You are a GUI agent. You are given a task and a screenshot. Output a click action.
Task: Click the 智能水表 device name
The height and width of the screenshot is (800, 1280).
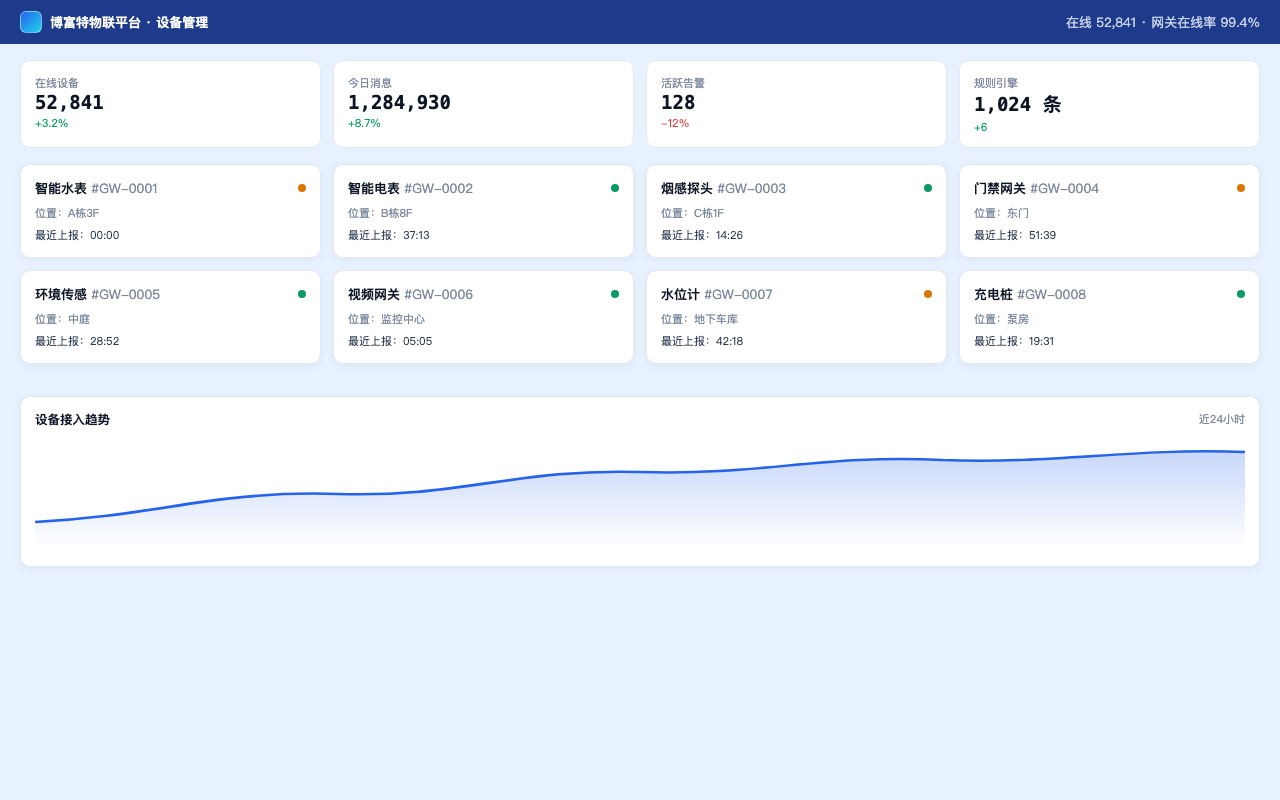(61, 188)
